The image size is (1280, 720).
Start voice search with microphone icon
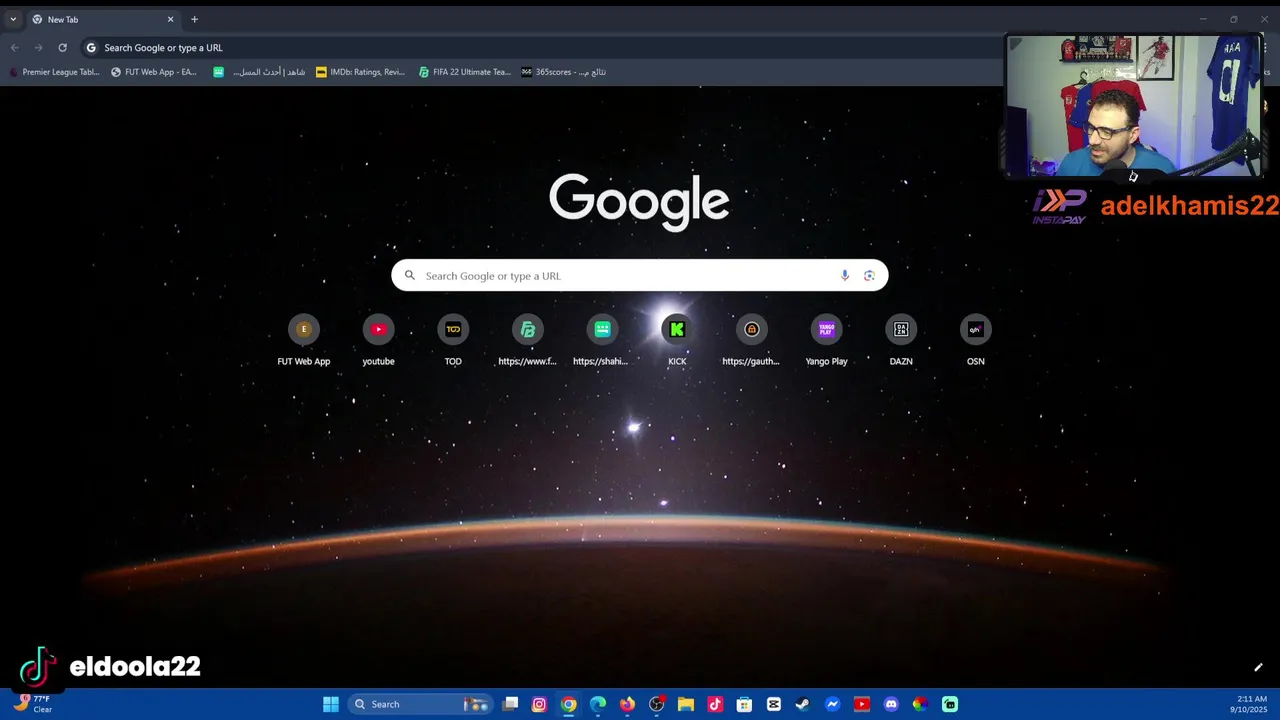click(x=845, y=276)
